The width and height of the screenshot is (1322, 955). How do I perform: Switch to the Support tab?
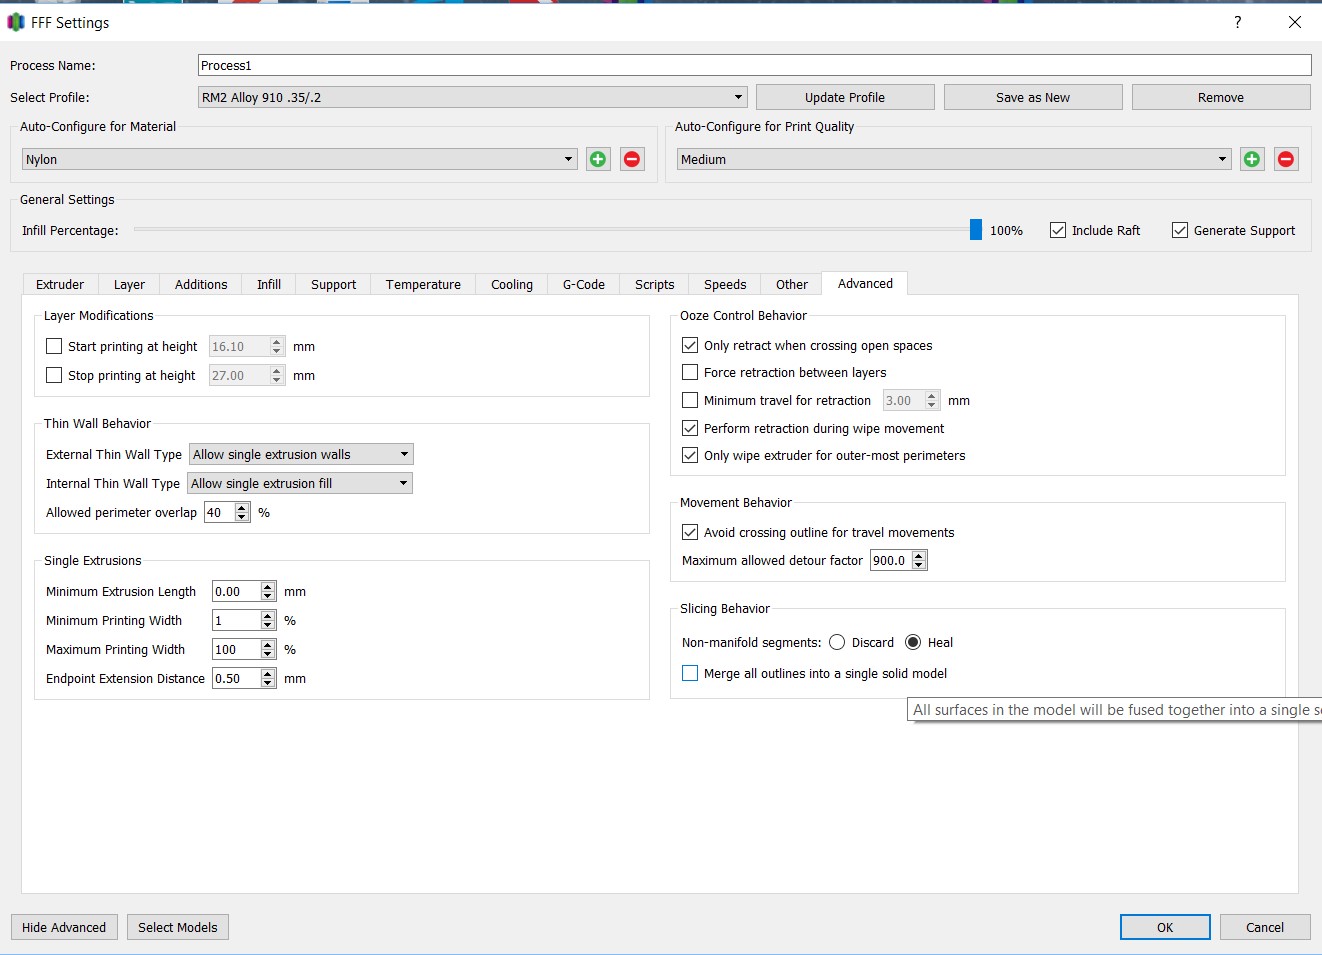[x=333, y=284]
